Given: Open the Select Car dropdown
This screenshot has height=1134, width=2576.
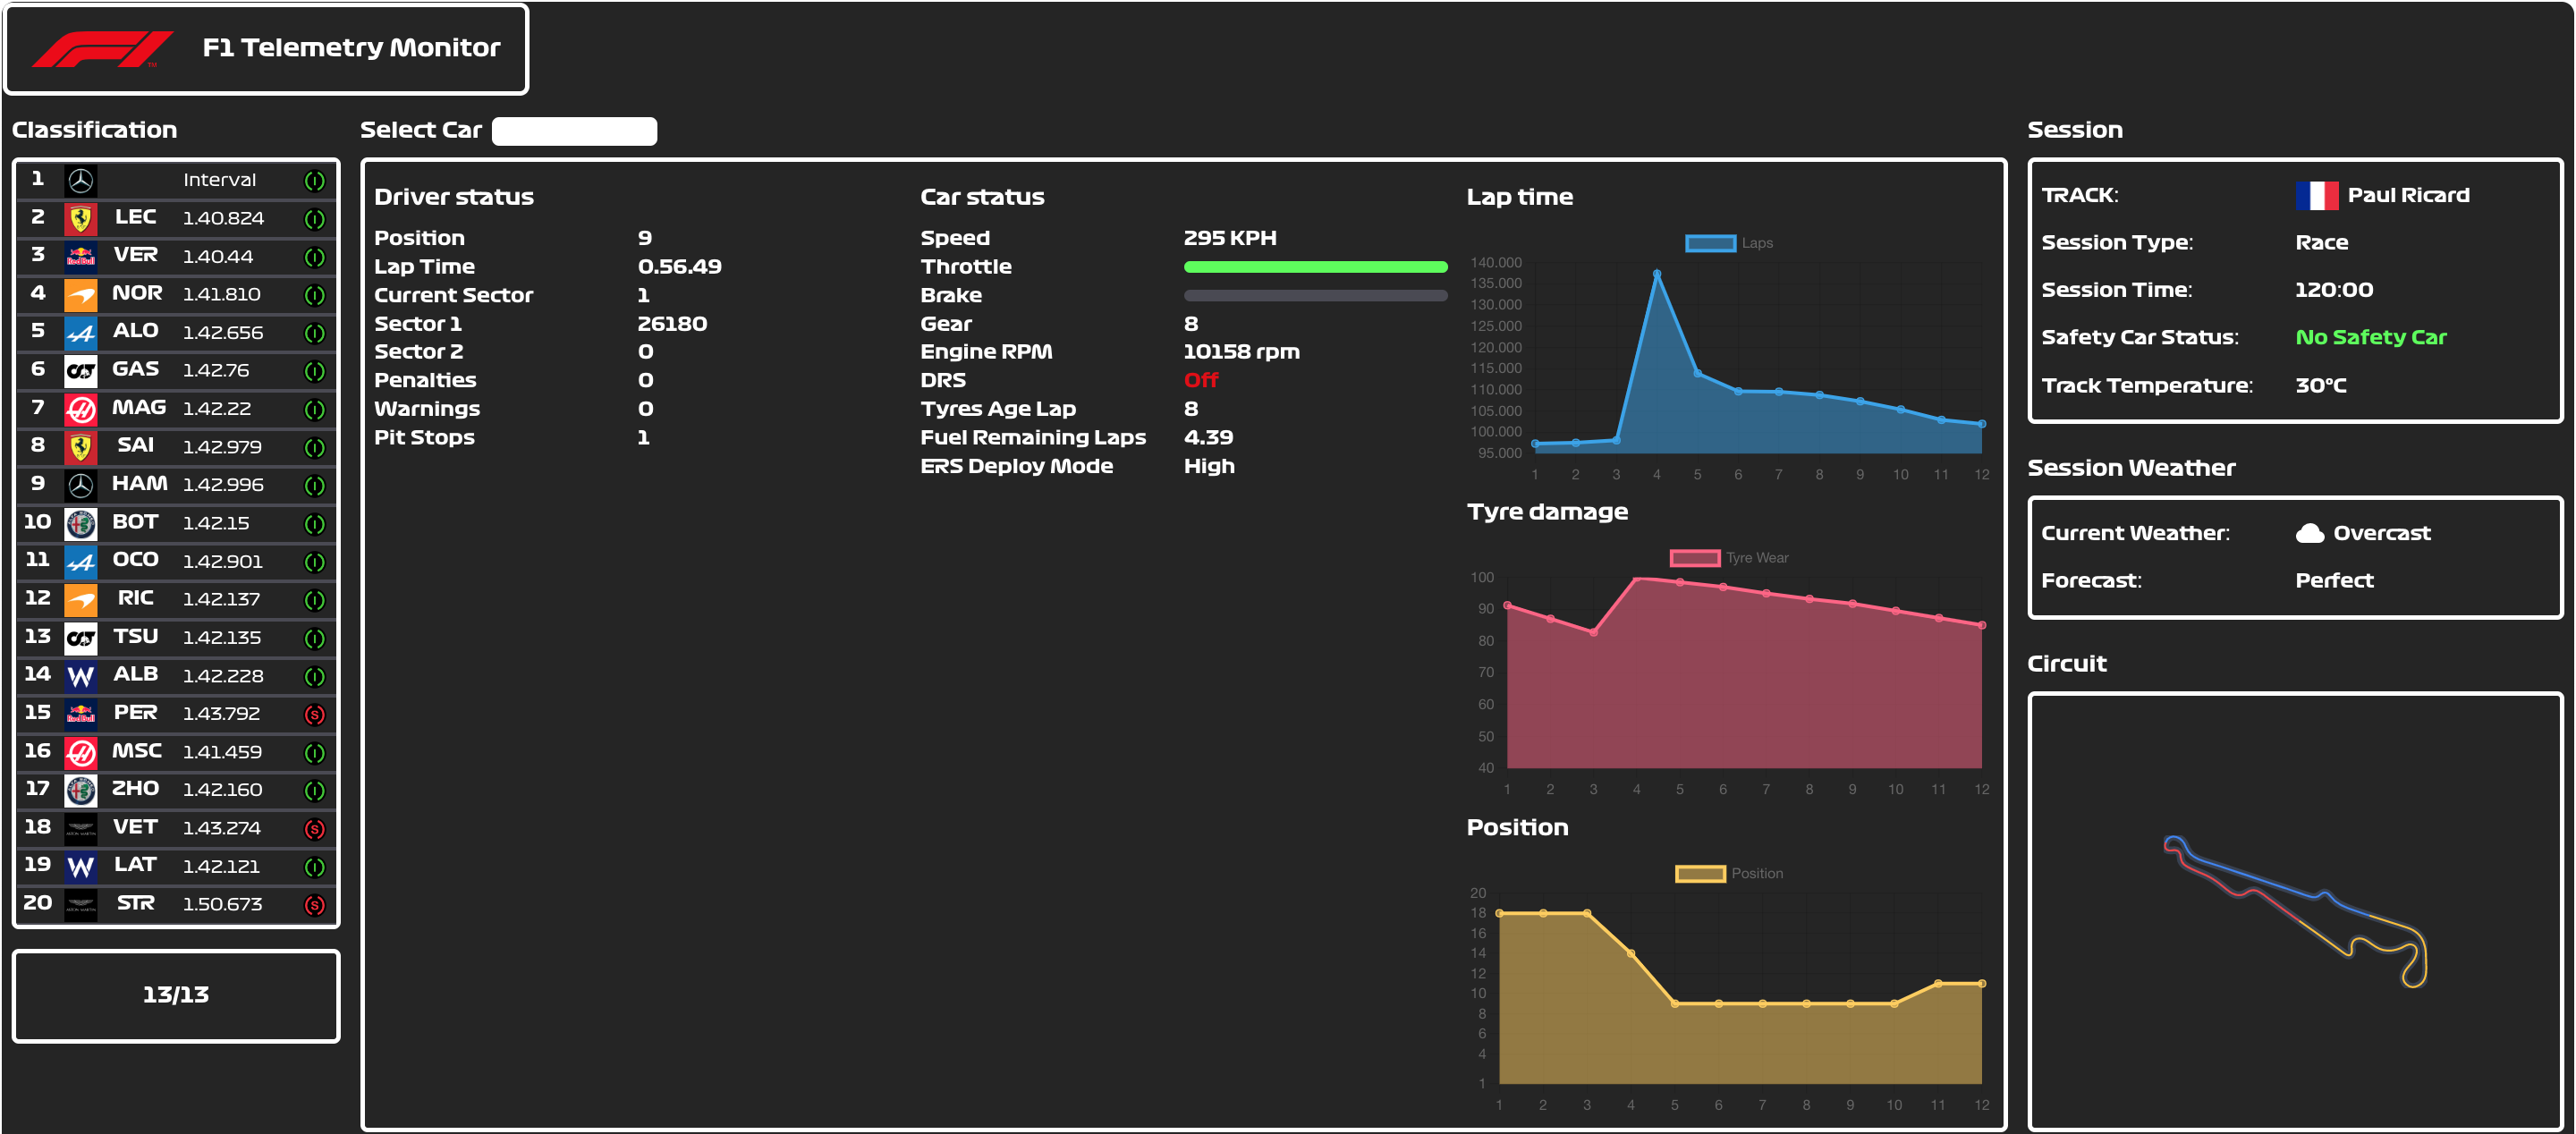Looking at the screenshot, I should (574, 131).
